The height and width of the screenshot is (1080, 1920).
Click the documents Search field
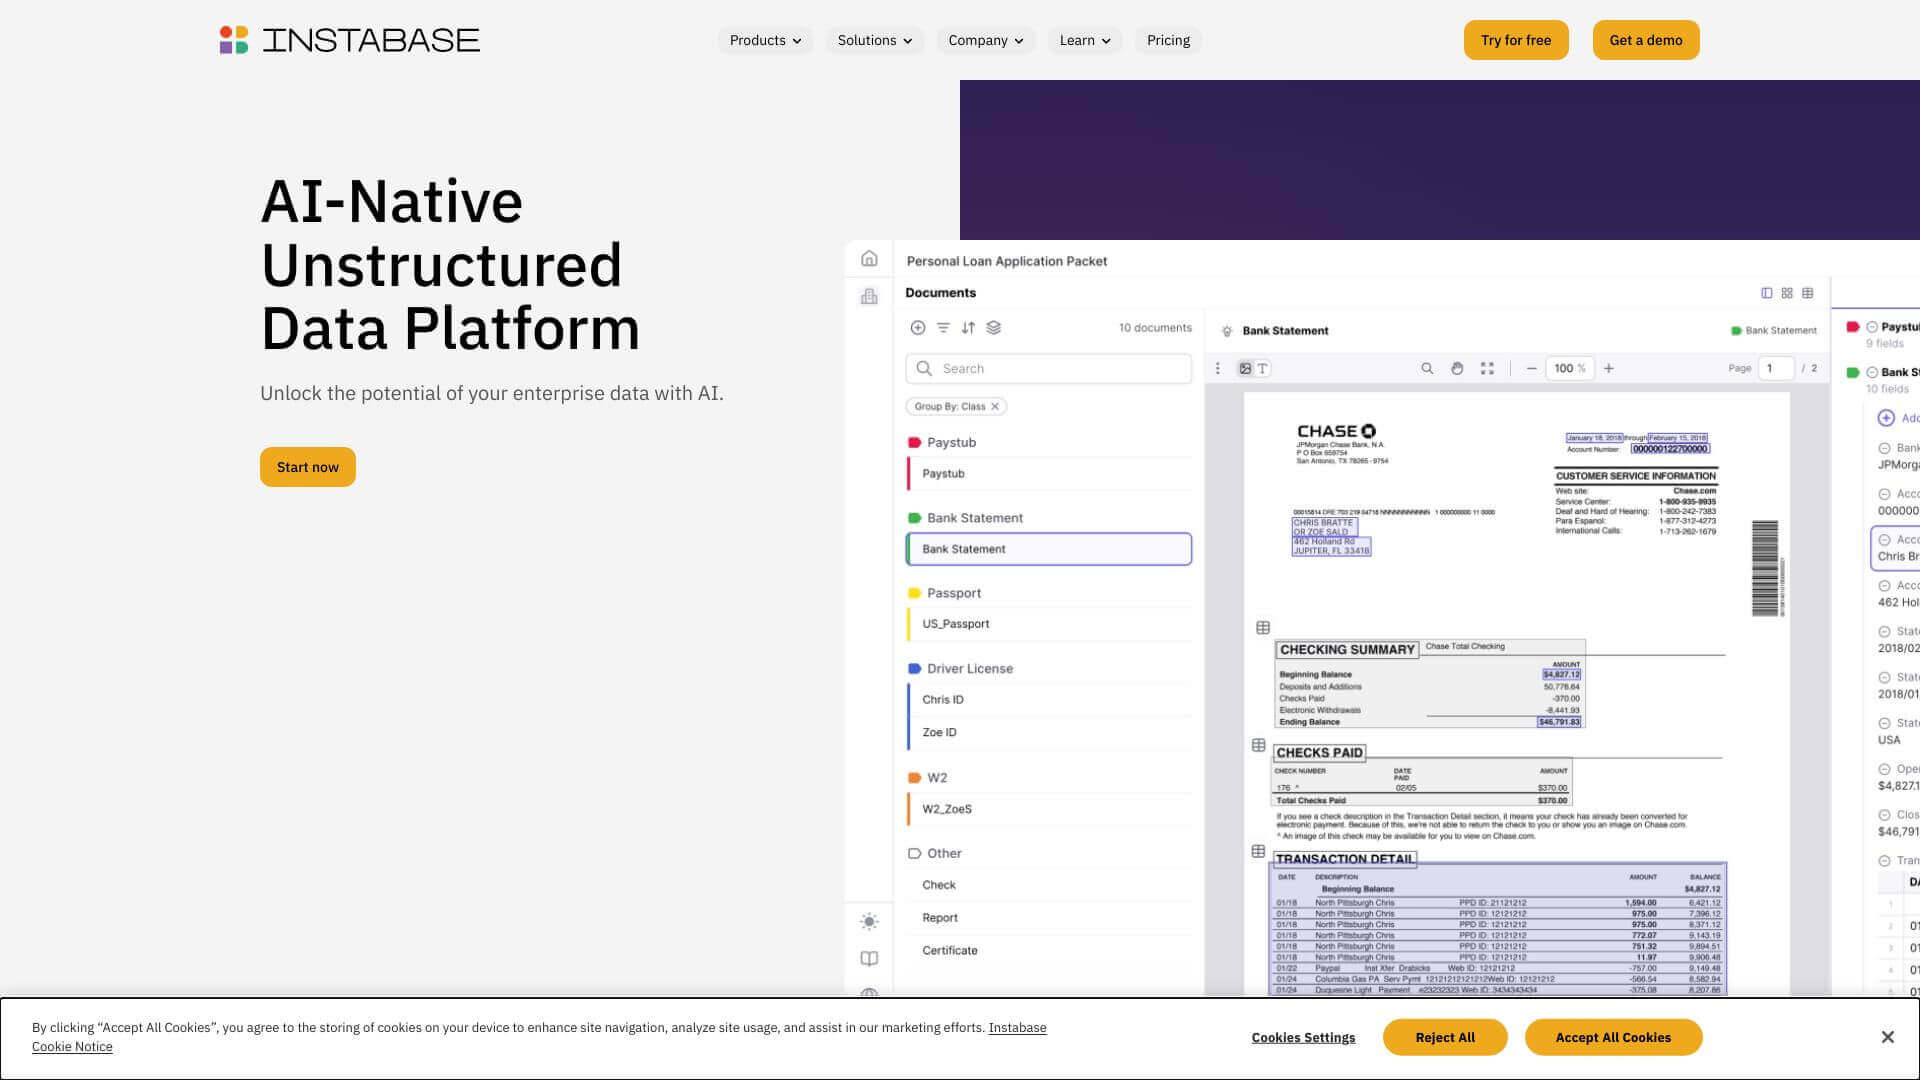pos(1060,369)
